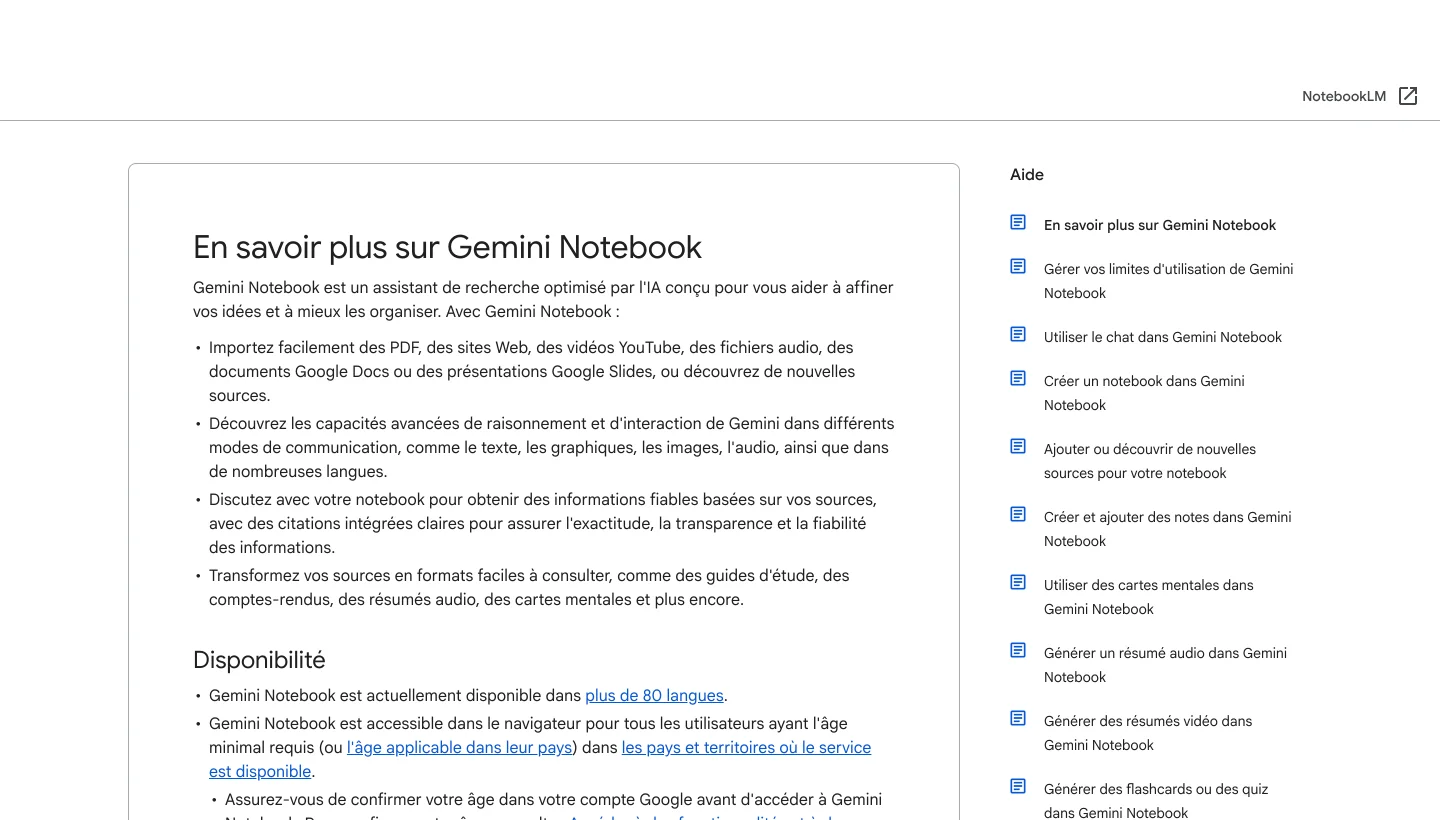Open "Créer un notebook dans Gemini Notebook" article
Viewport: 1440px width, 820px height.
click(1144, 393)
